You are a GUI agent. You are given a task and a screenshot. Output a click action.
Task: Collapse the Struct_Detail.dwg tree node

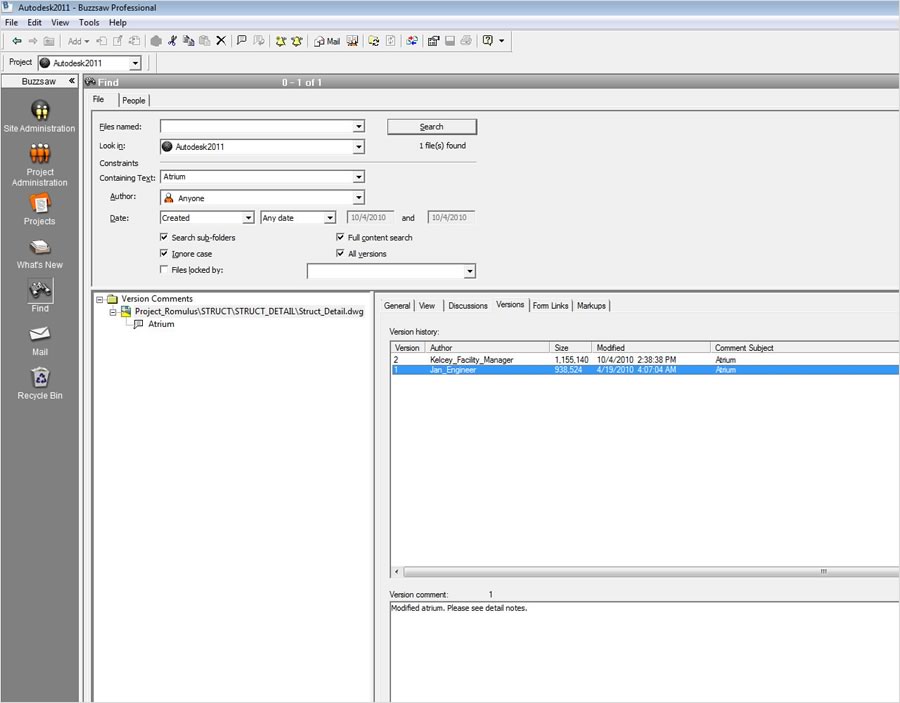113,312
